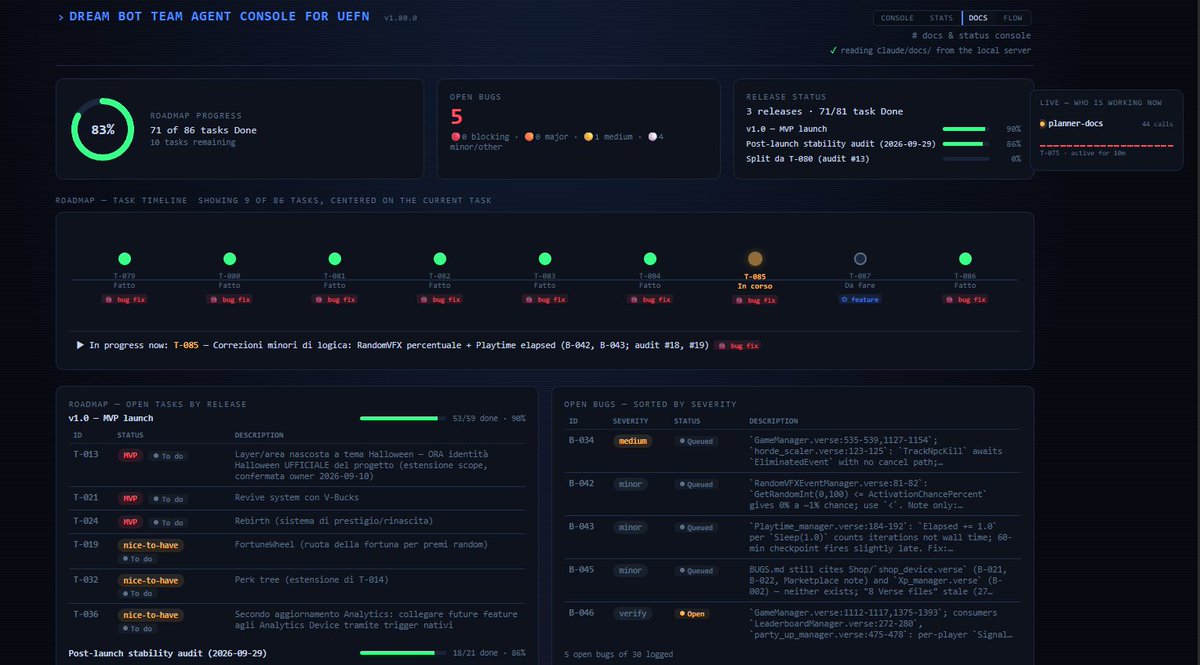Click the minor severity badge on B-045
The image size is (1200, 665).
coord(630,570)
